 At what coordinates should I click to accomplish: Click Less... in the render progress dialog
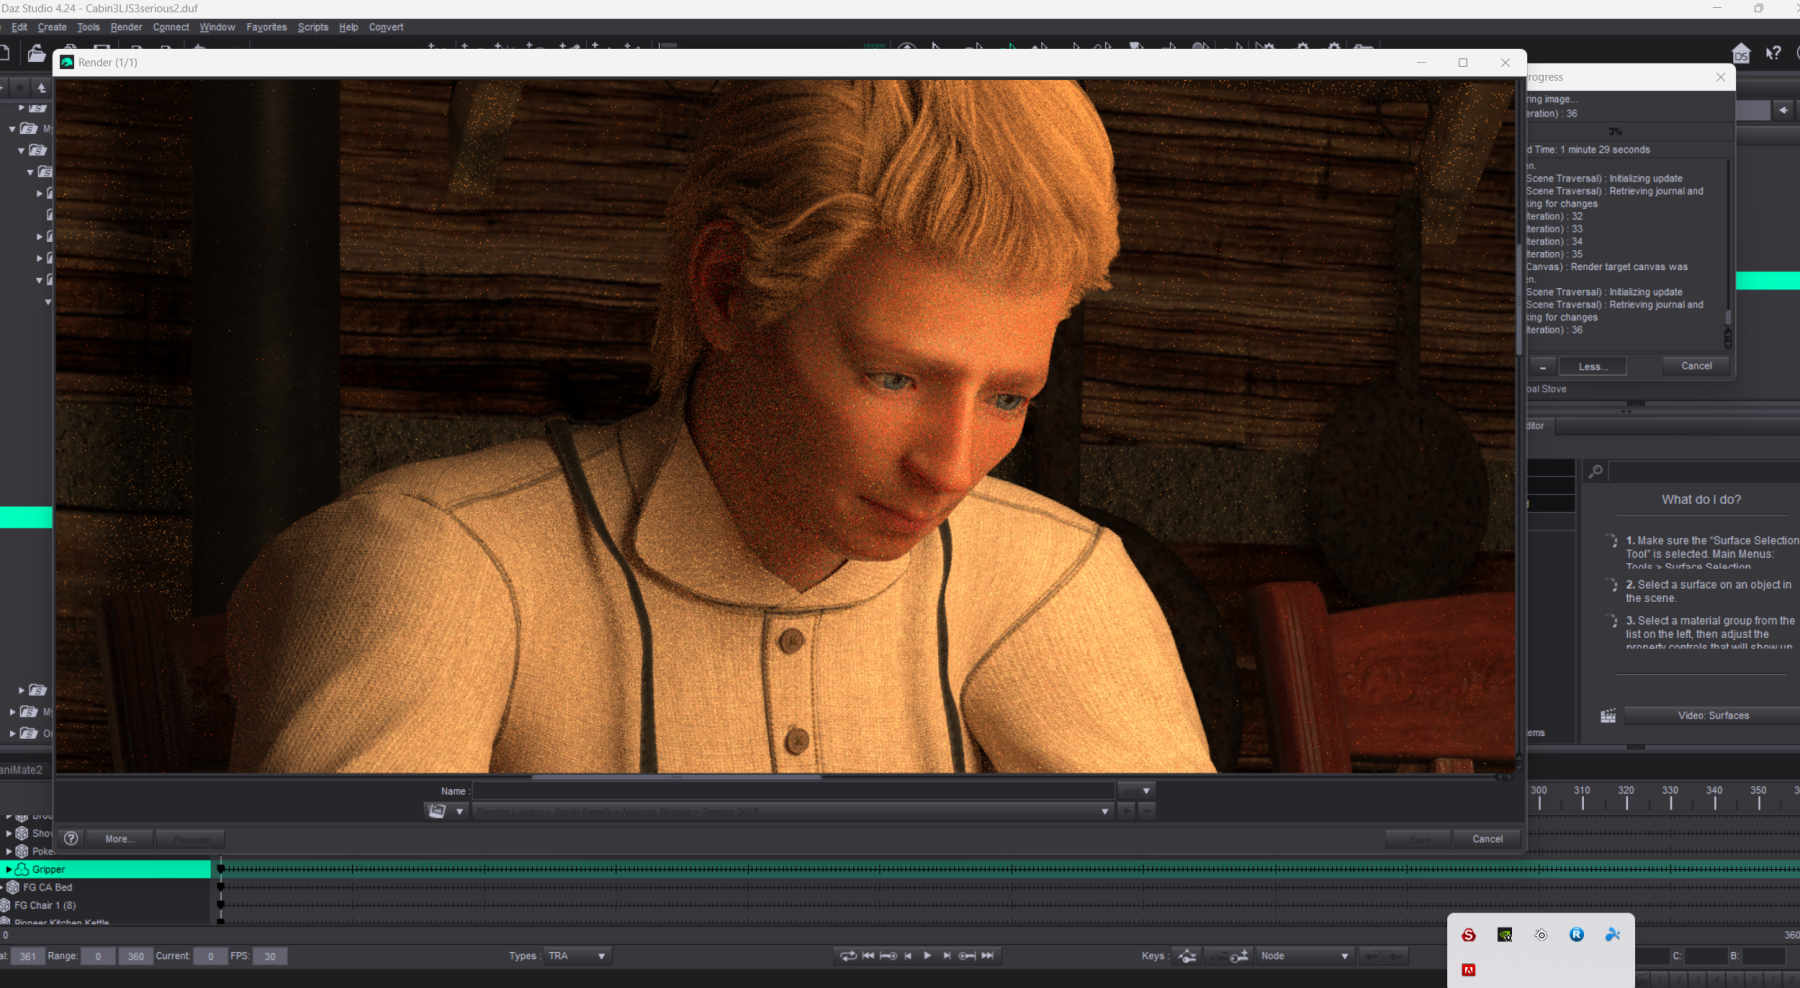(x=1593, y=367)
